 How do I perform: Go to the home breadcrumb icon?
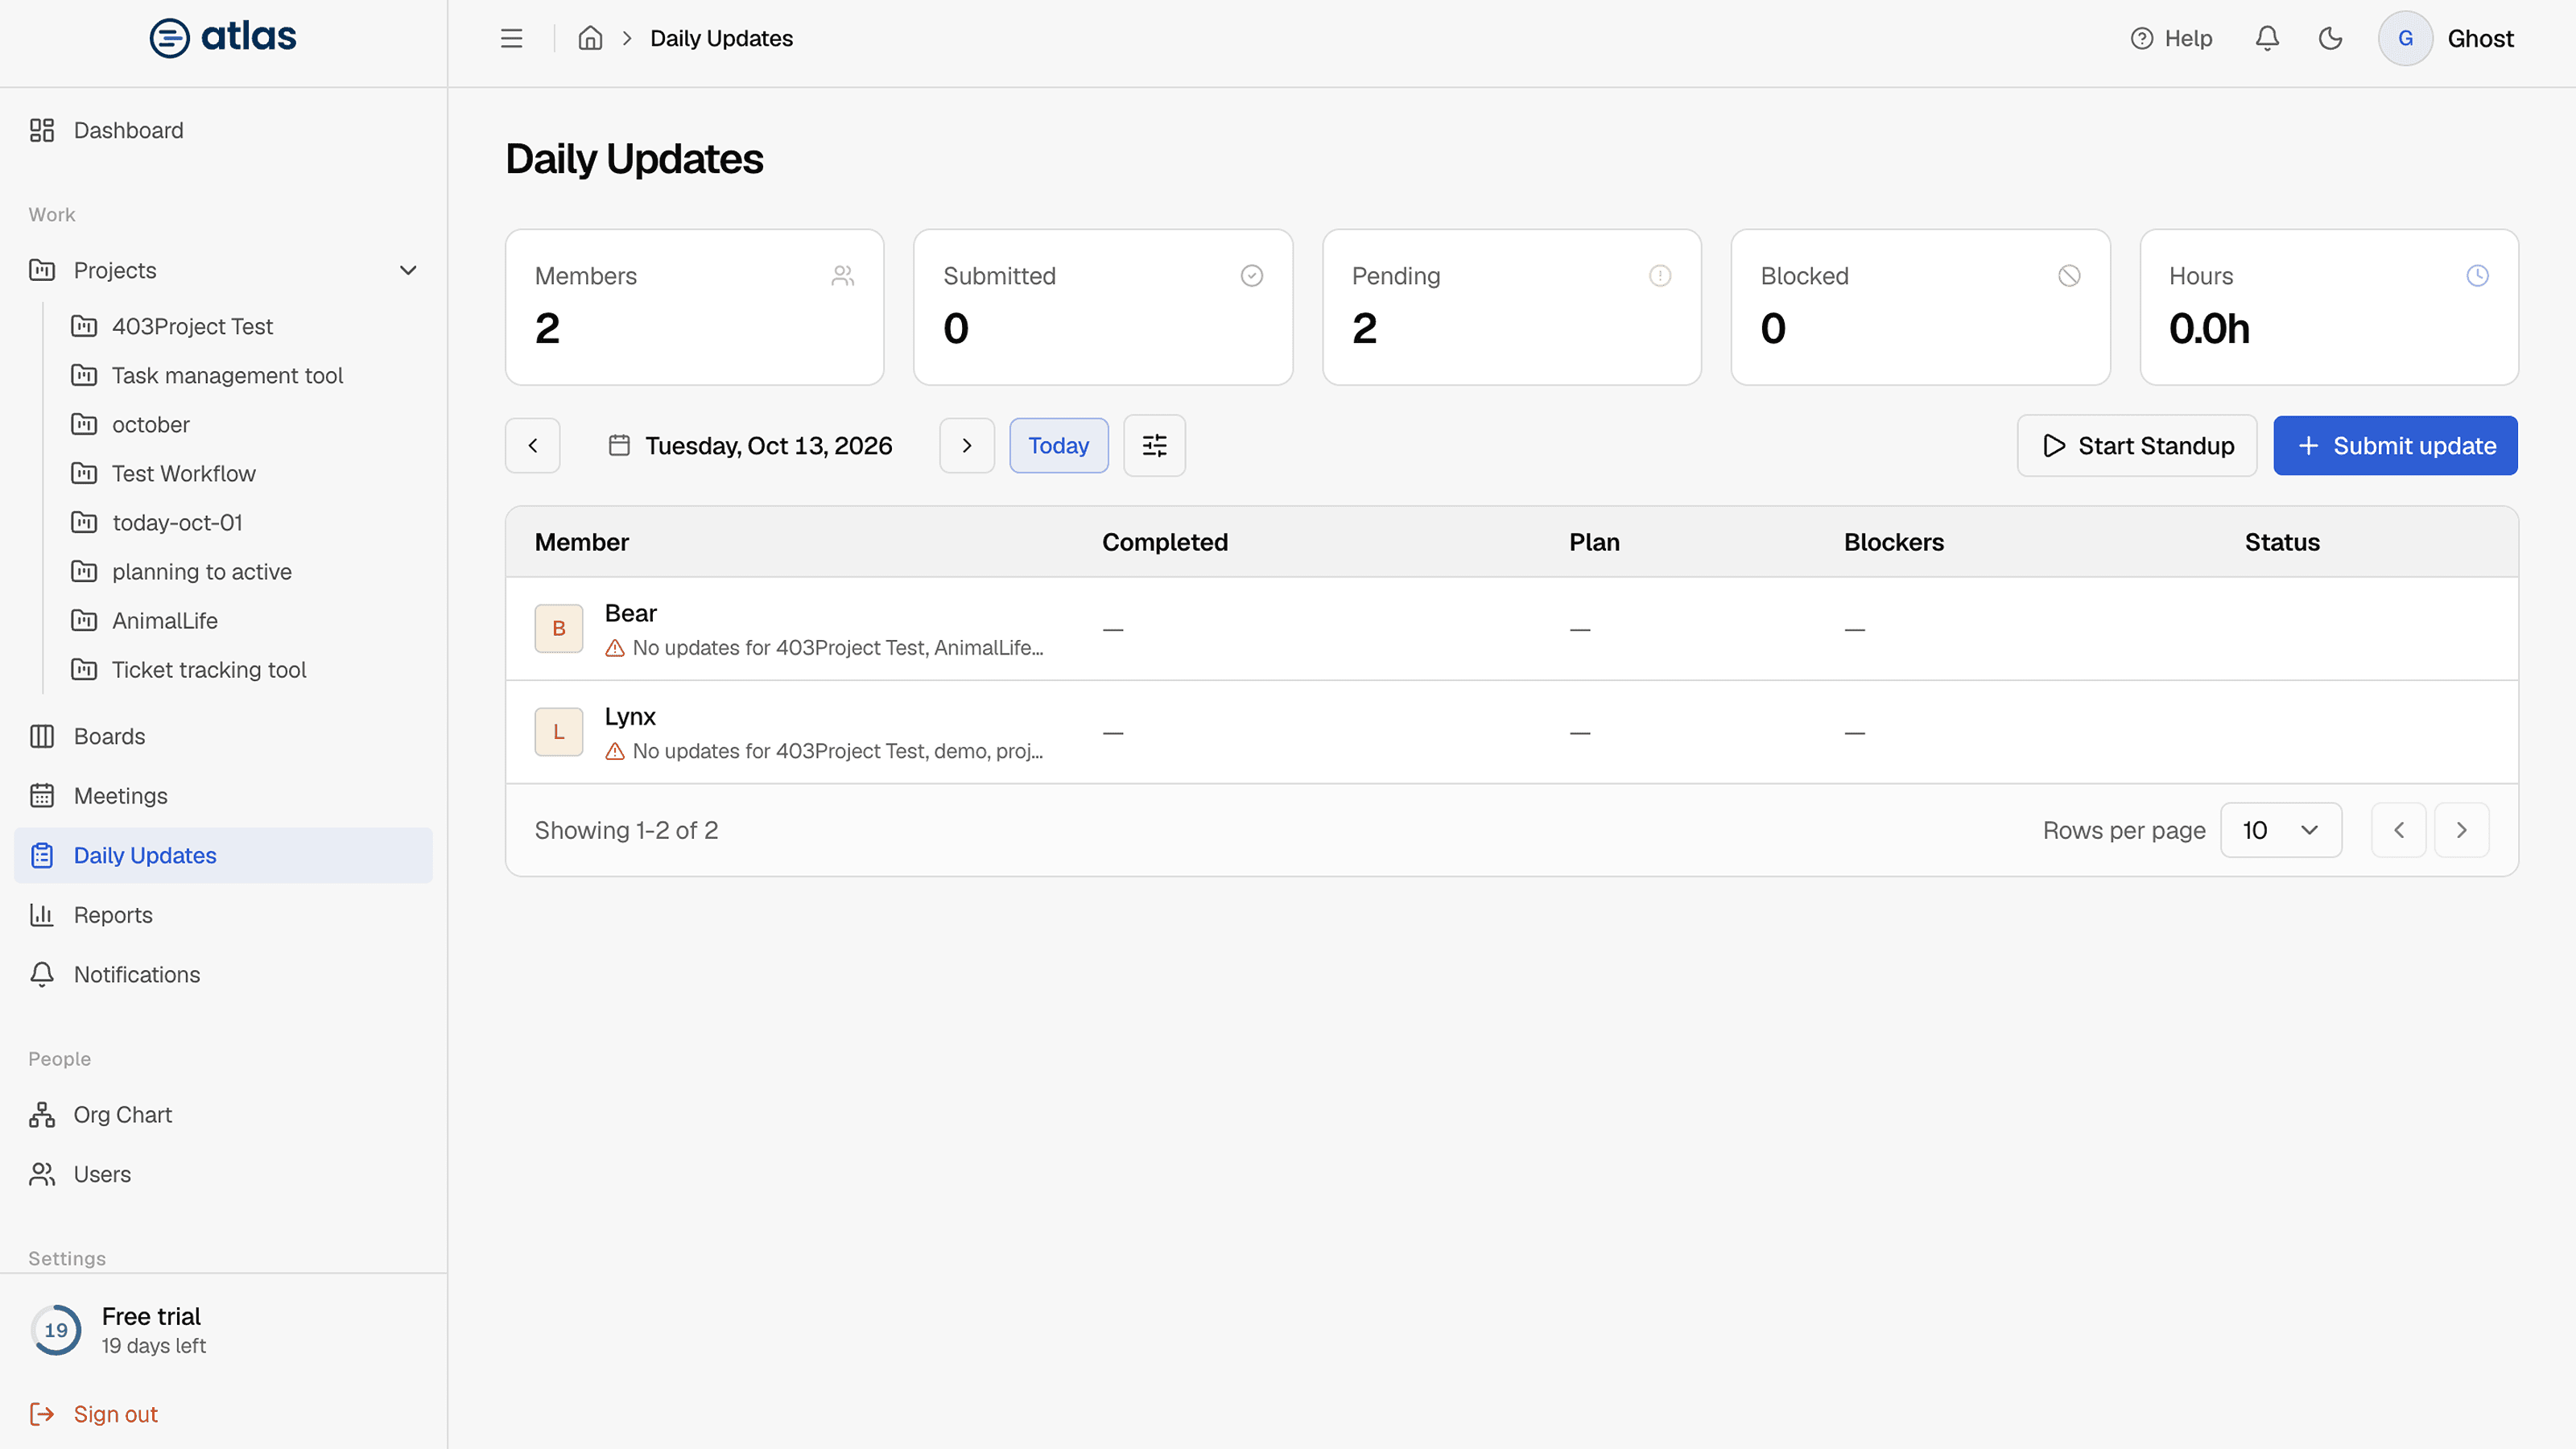point(590,38)
